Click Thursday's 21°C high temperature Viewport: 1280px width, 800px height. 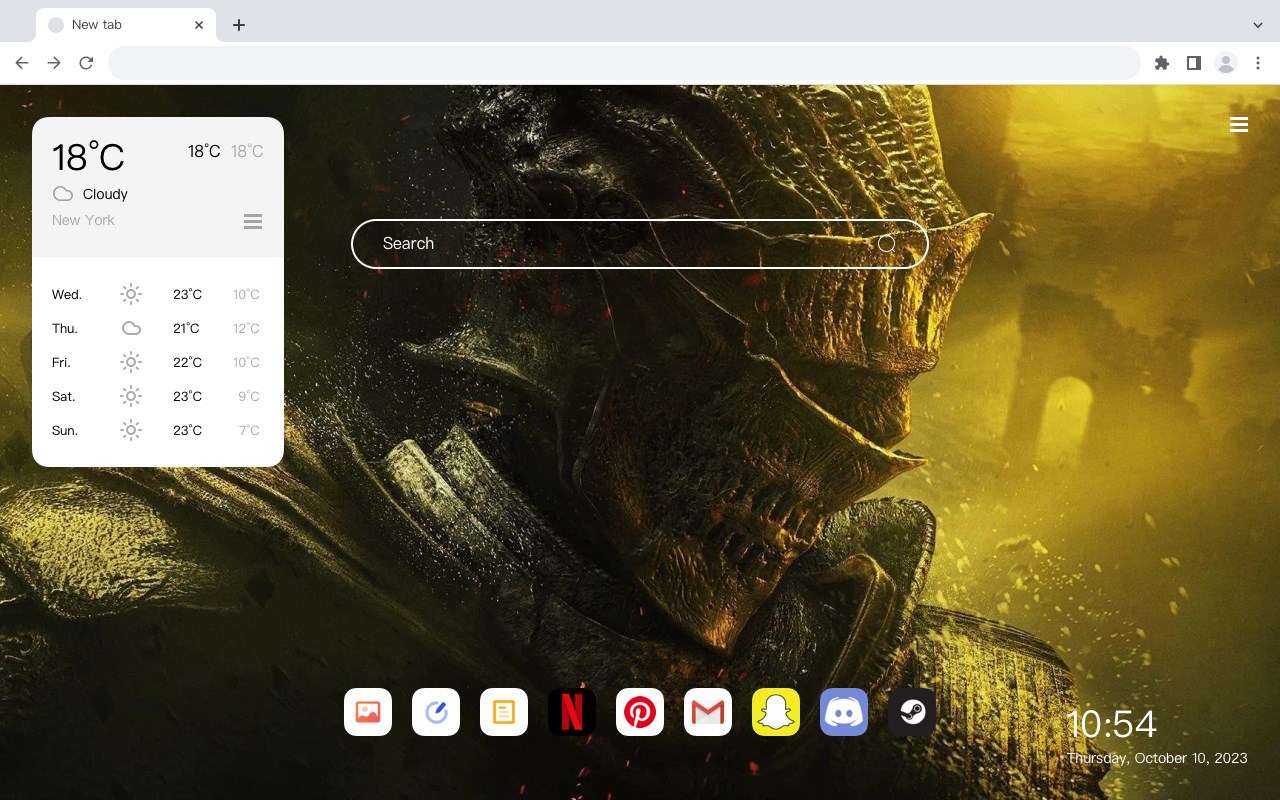click(x=187, y=328)
